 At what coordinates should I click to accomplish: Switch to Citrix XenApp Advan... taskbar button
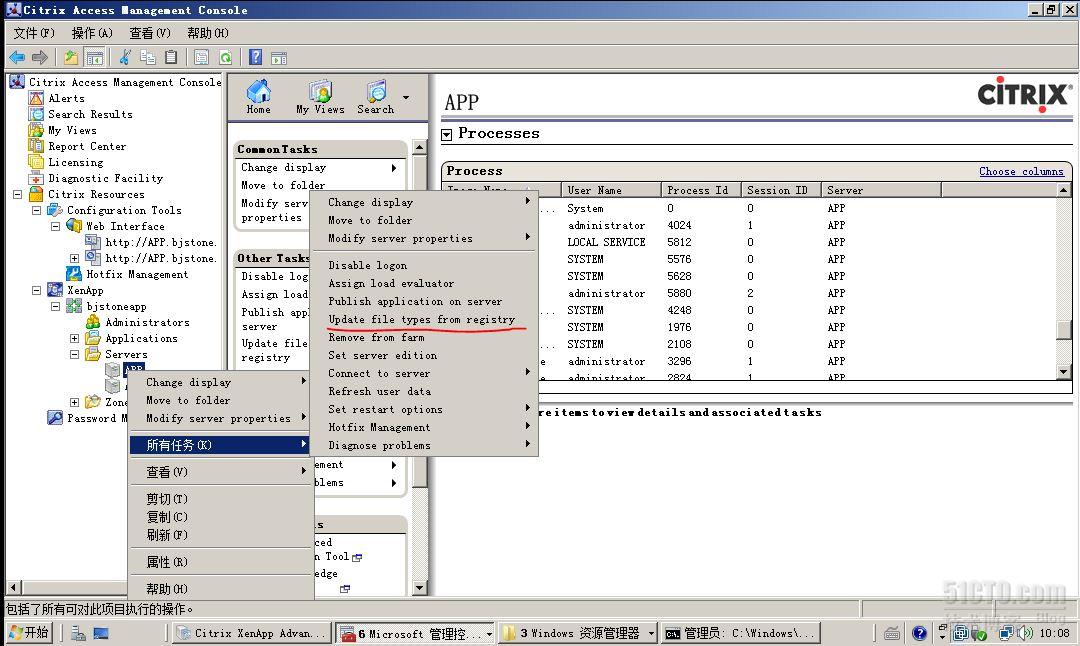(x=253, y=633)
